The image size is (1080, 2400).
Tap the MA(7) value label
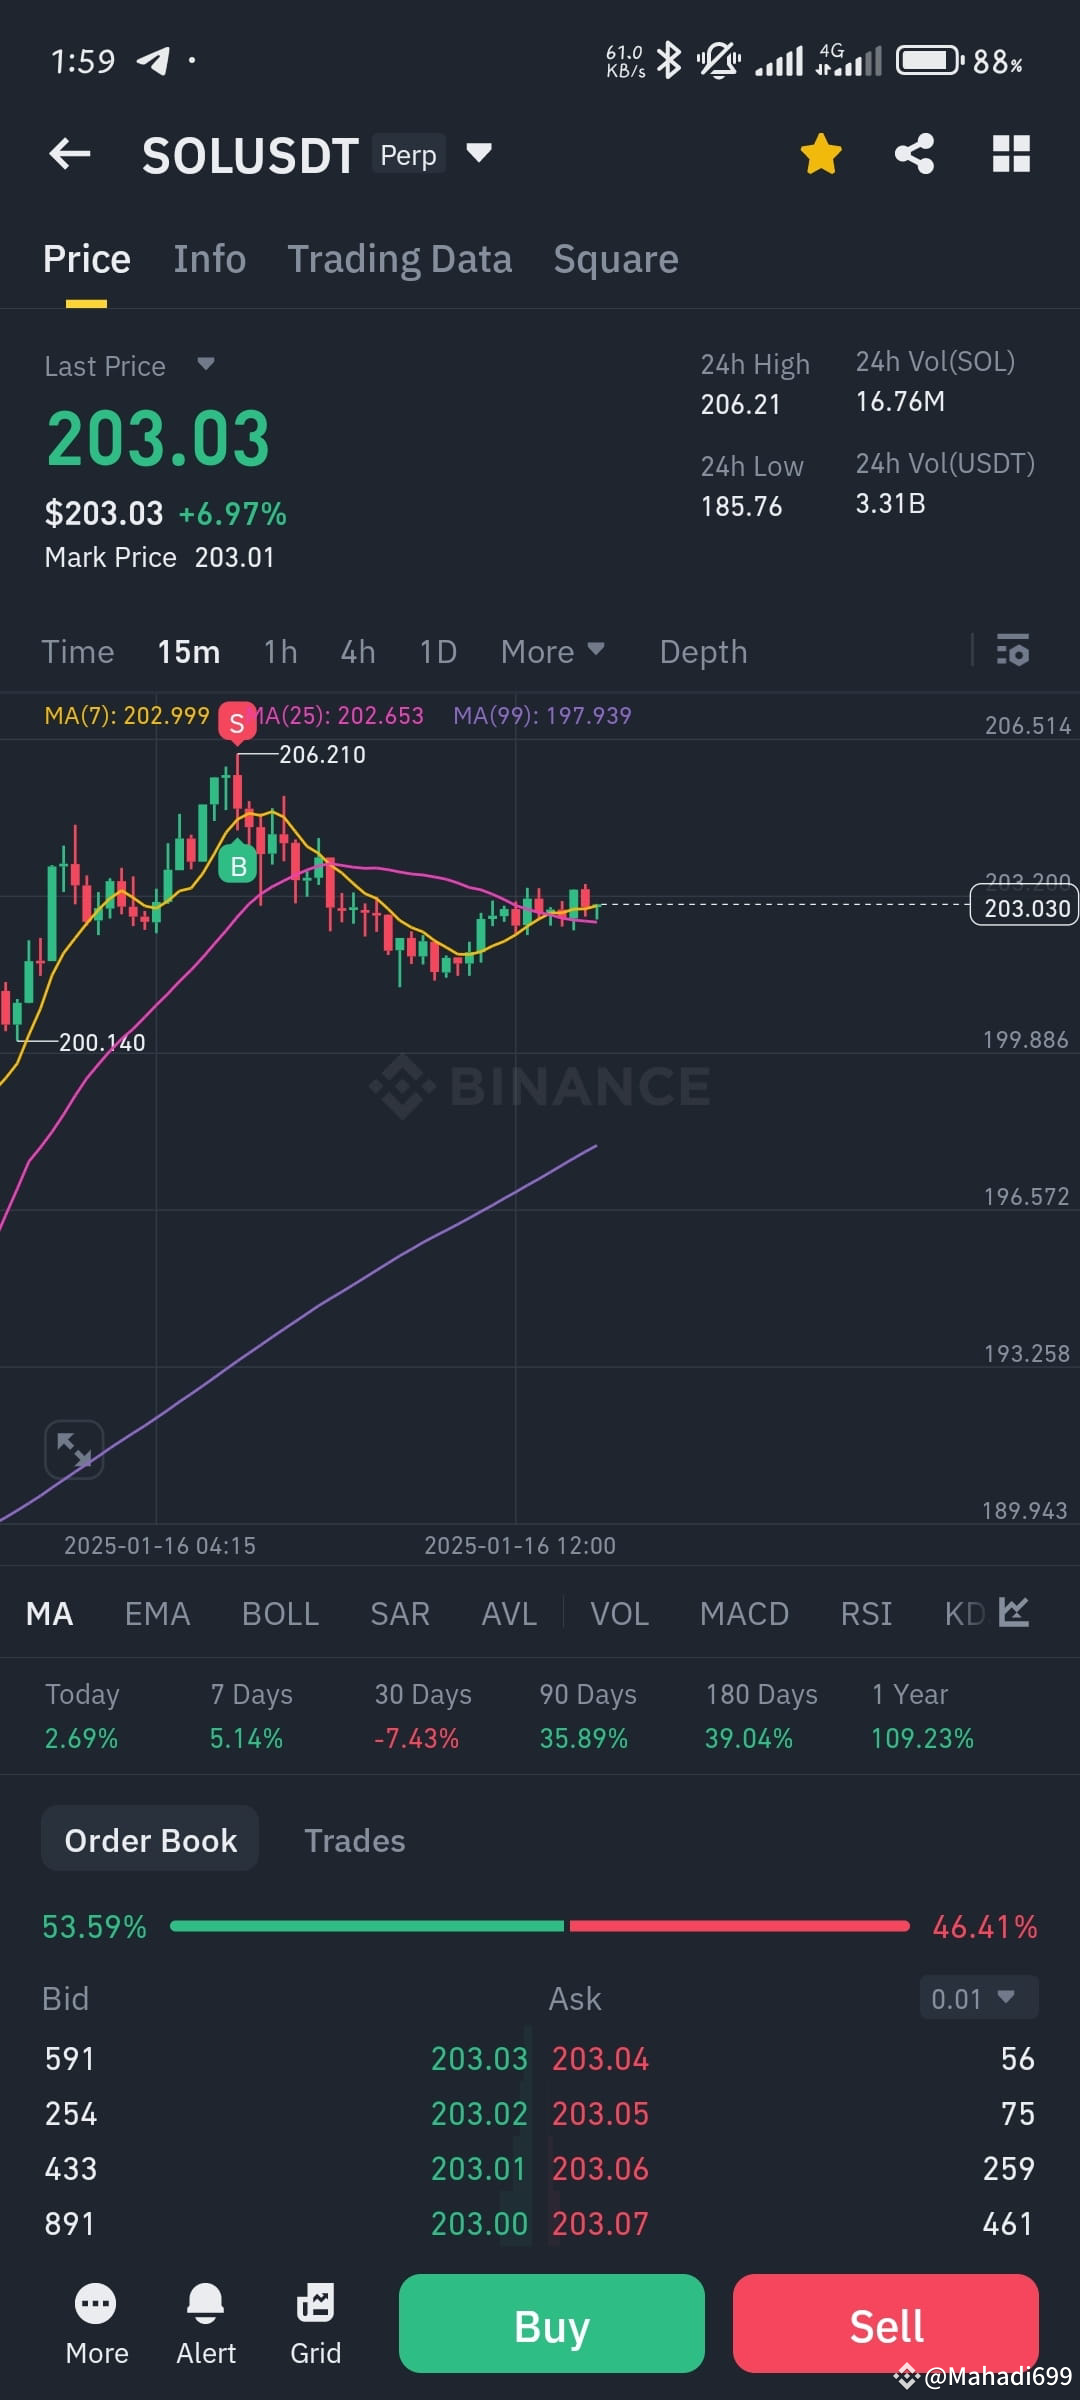pos(127,715)
